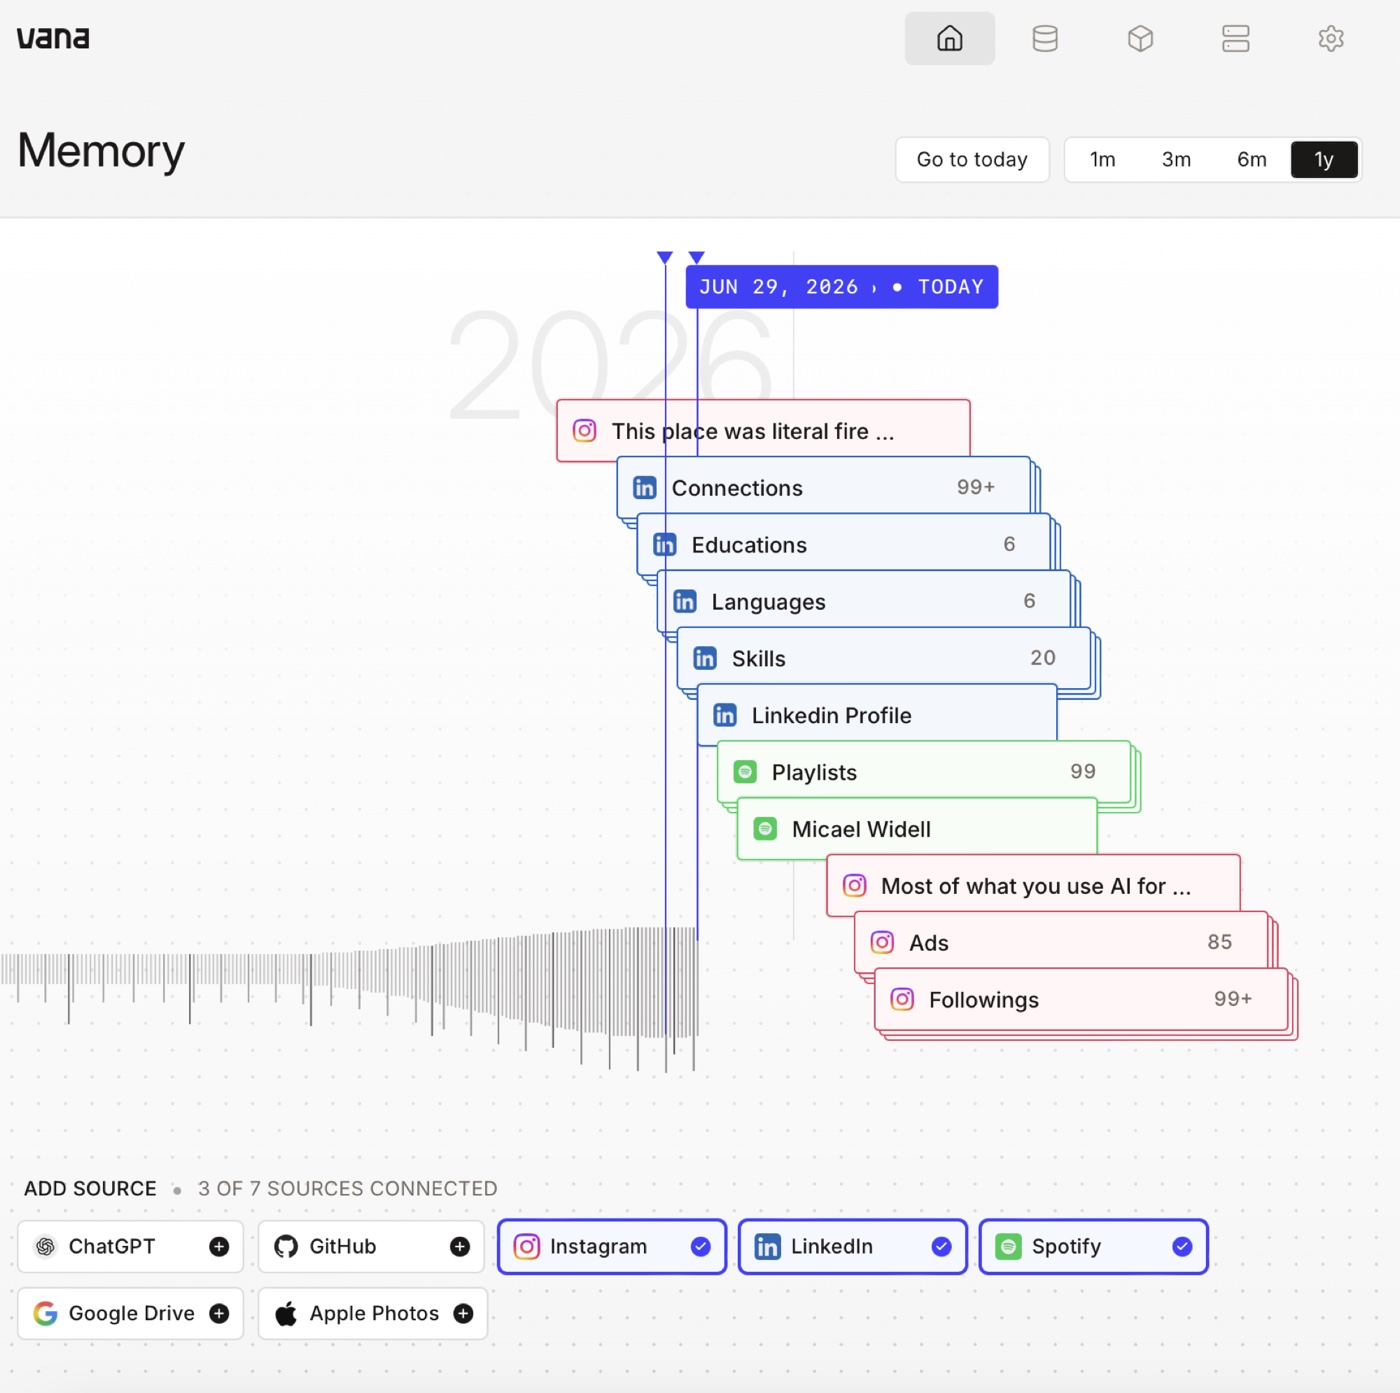
Task: Select the 6m time range
Action: click(x=1251, y=159)
